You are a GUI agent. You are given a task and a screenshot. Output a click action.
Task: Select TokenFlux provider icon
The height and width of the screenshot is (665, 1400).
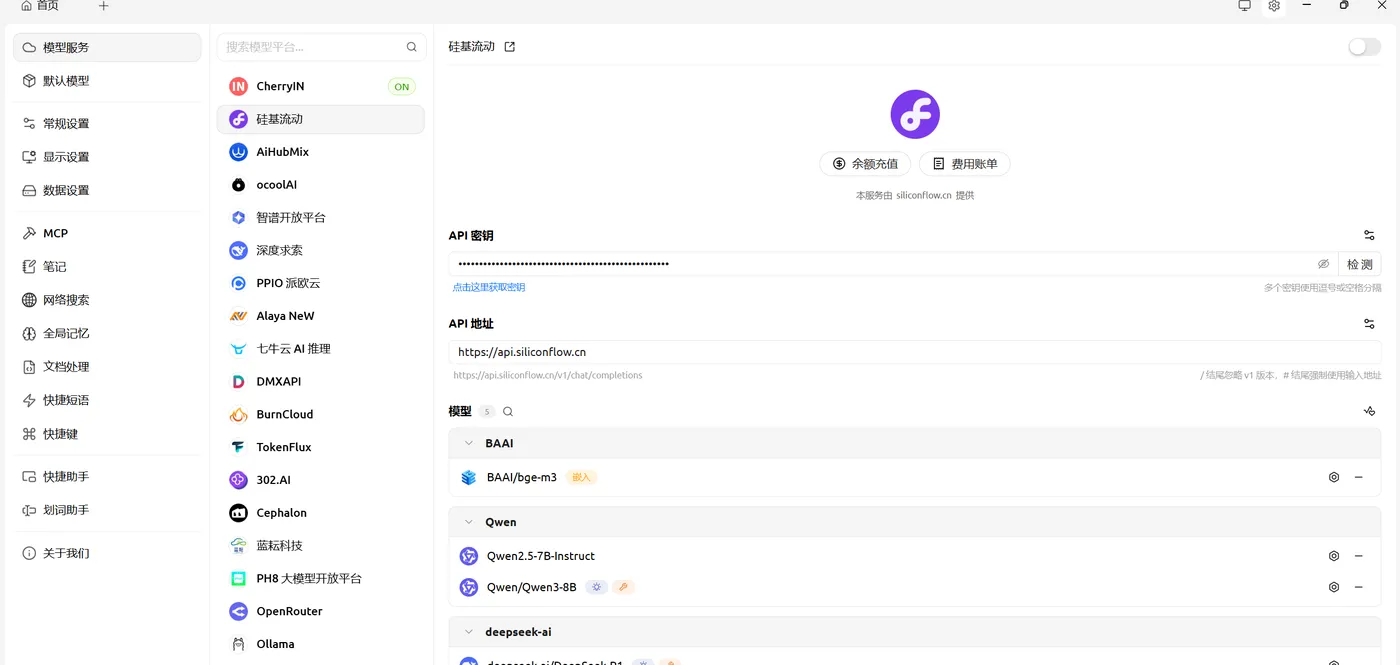238,447
